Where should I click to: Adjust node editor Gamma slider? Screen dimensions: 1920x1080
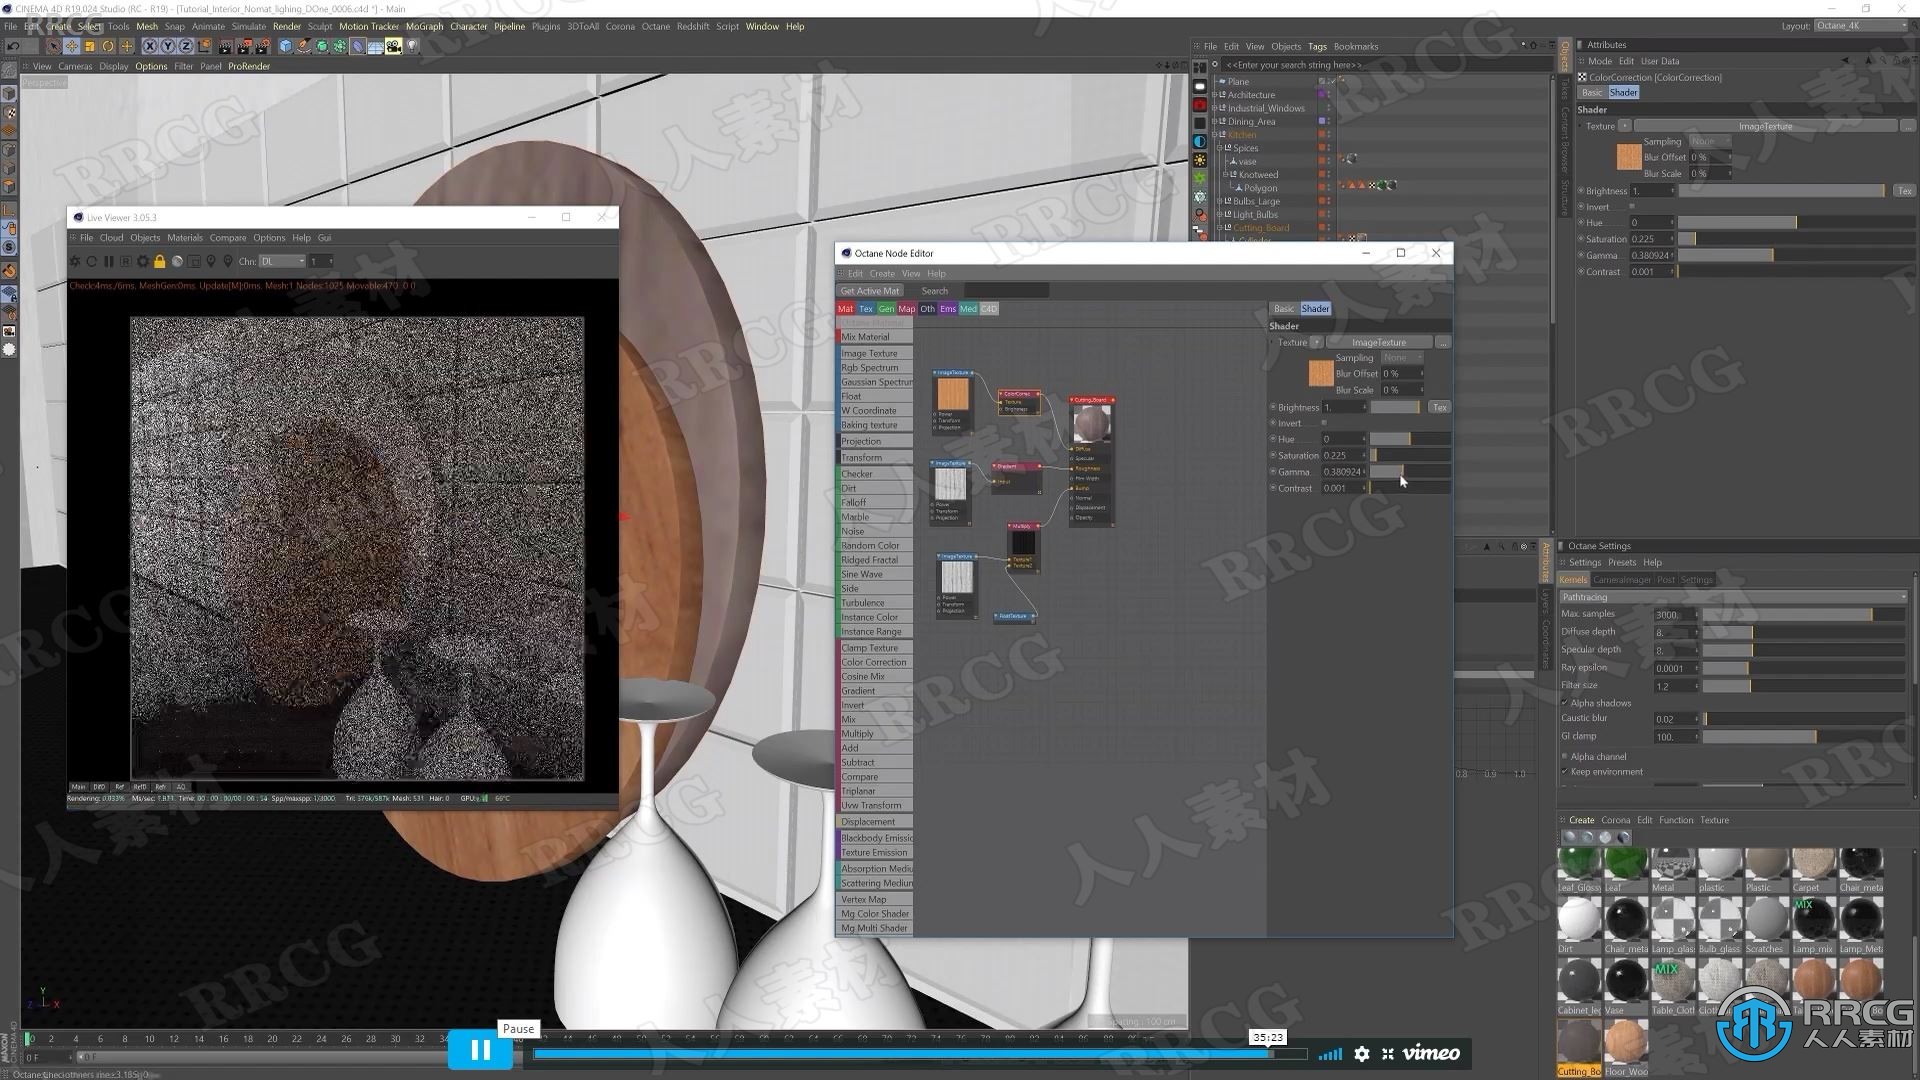(x=1410, y=472)
